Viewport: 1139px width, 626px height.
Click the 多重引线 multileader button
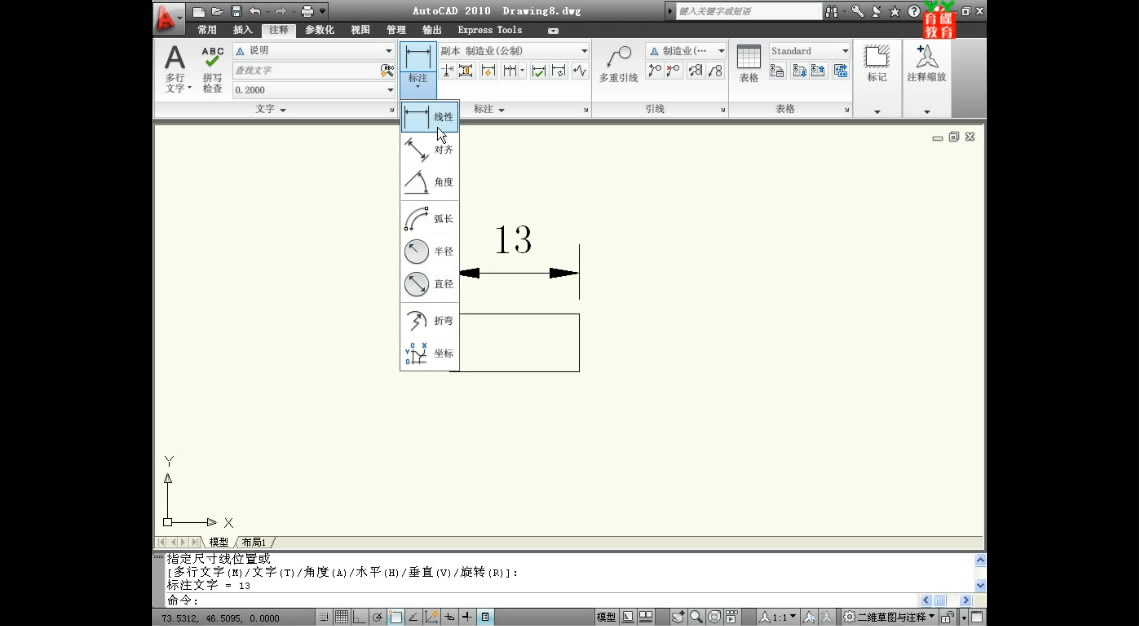point(619,64)
